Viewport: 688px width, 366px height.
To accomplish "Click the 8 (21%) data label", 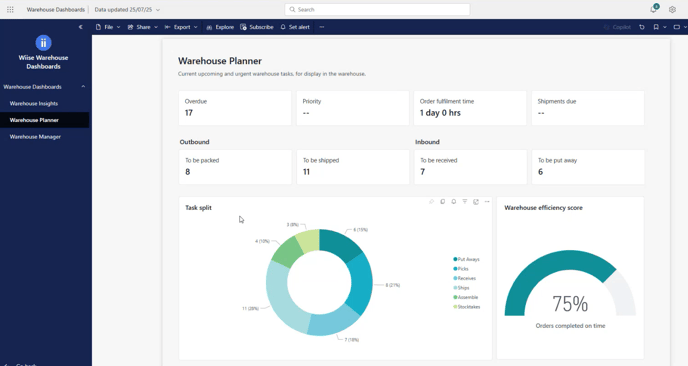I will click(x=392, y=285).
